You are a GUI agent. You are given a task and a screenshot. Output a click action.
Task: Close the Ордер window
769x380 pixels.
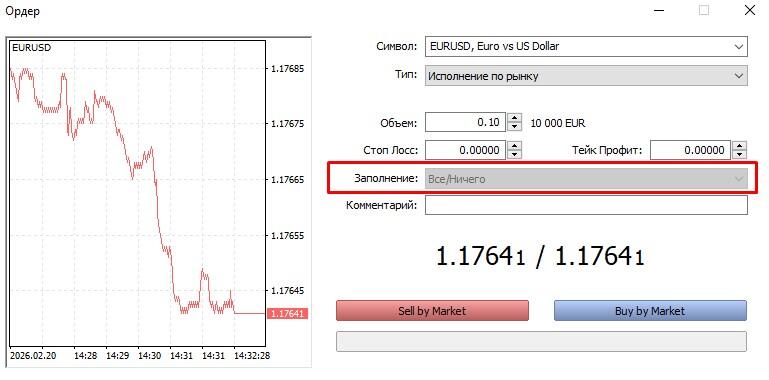tap(749, 10)
